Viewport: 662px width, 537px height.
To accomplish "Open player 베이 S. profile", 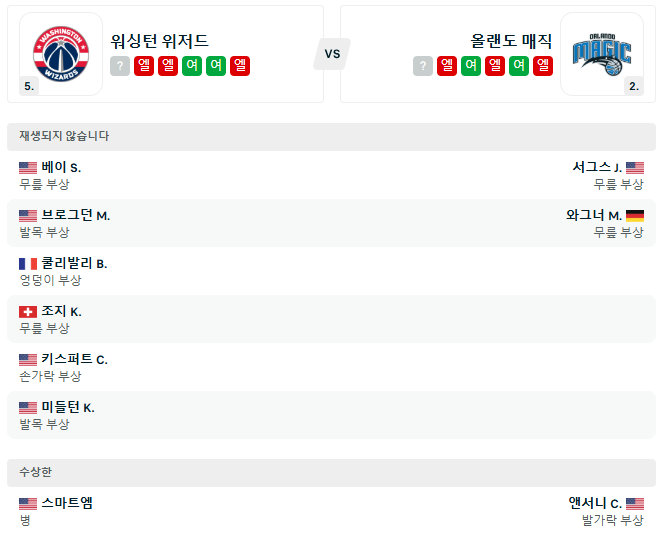I will 61,168.
